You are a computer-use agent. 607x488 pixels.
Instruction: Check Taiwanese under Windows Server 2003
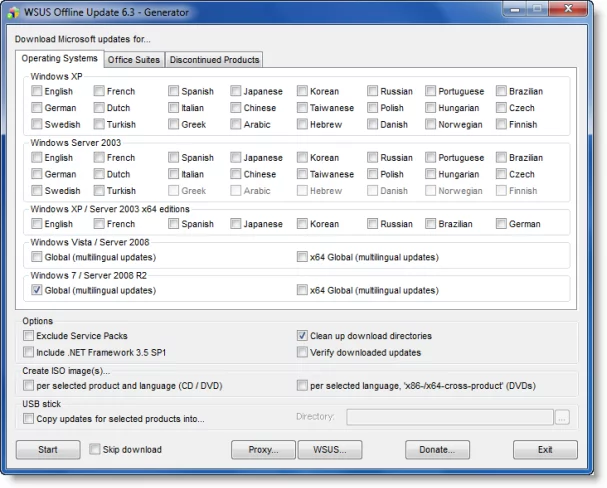(x=302, y=174)
